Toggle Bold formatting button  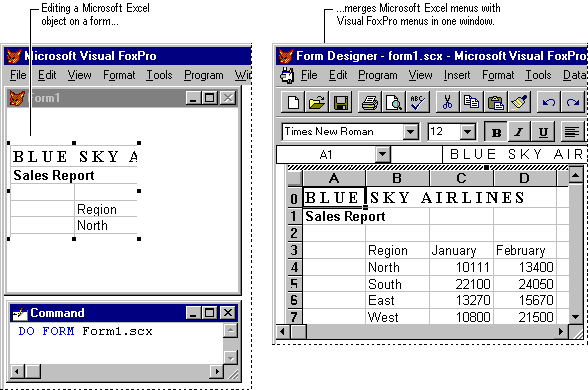point(496,132)
